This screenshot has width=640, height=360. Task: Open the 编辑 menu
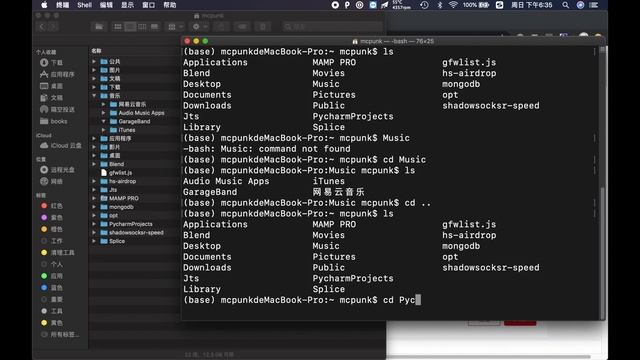point(106,5)
